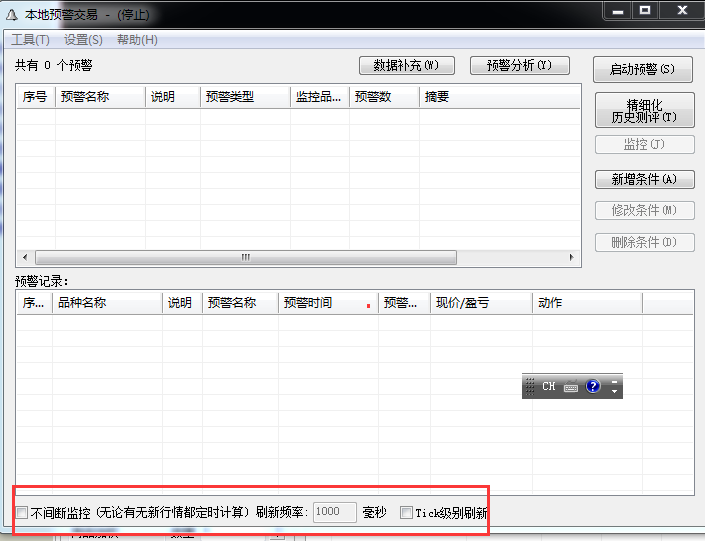Click the 摘要 column header
The height and width of the screenshot is (541, 705).
tap(500, 97)
